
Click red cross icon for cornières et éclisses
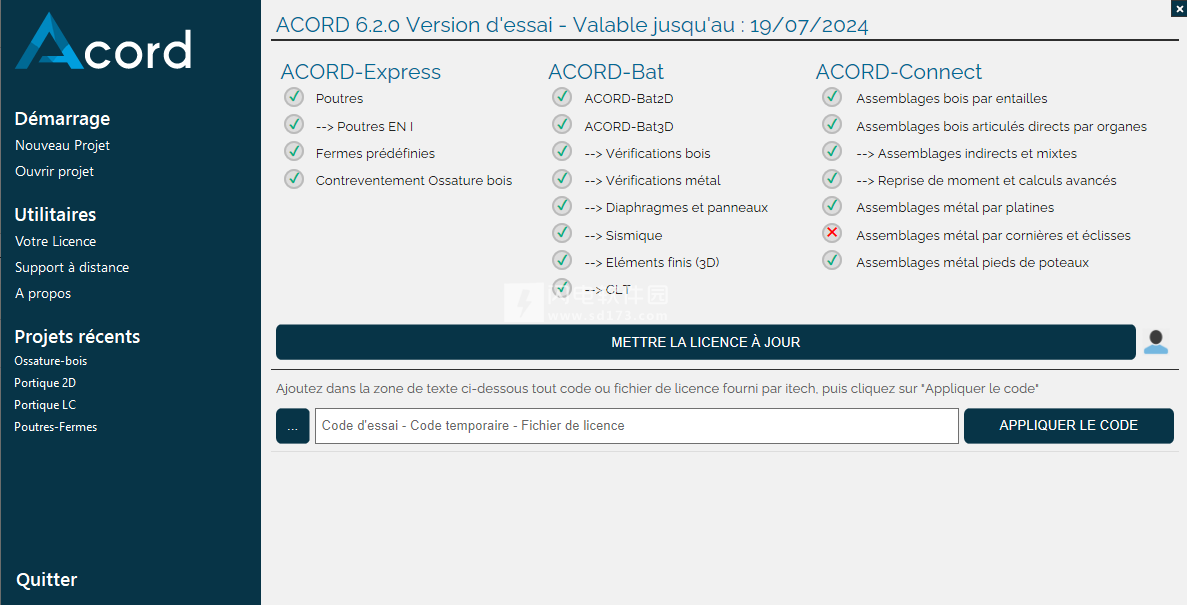click(832, 233)
